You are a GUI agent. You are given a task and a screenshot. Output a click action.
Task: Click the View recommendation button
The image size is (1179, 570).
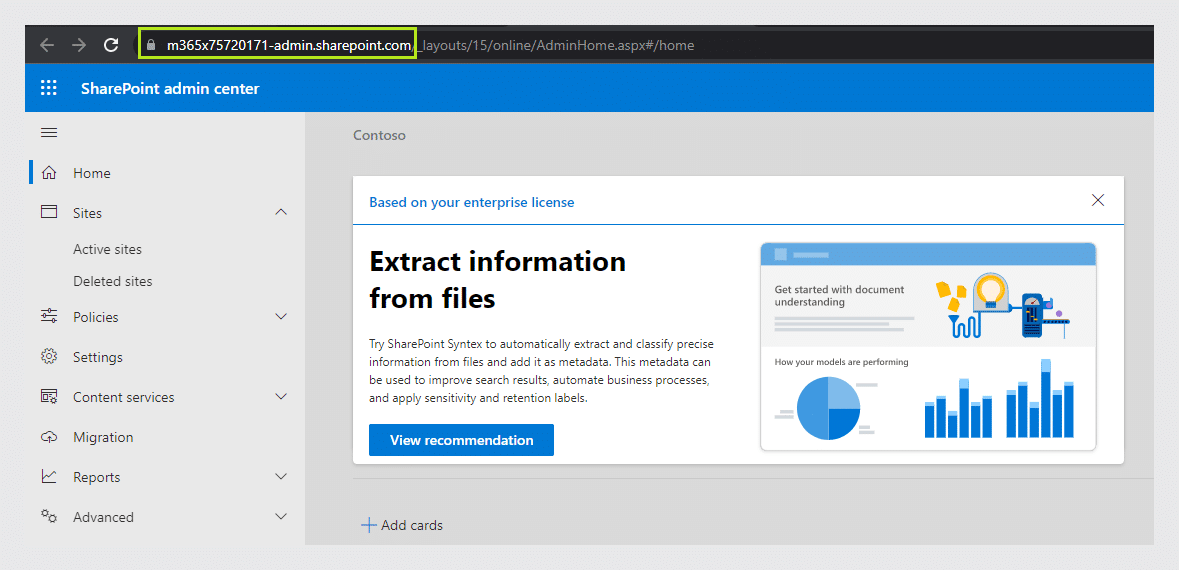pyautogui.click(x=461, y=440)
